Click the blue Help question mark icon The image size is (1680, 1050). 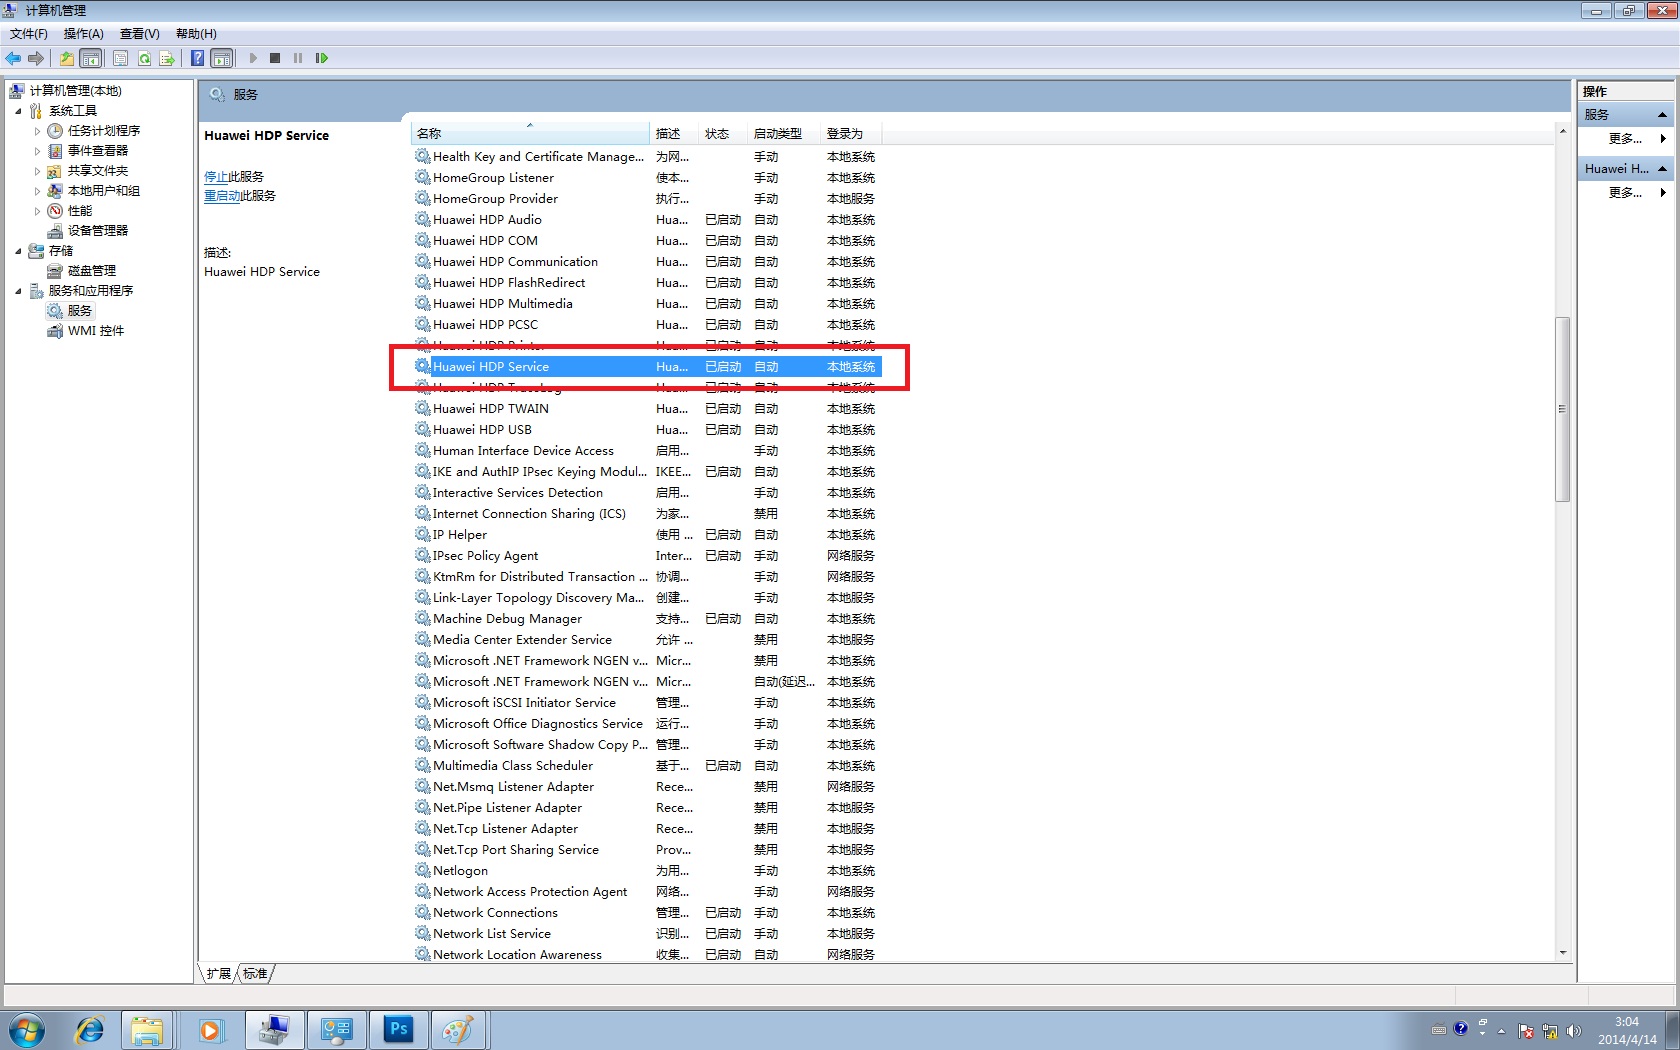click(197, 58)
